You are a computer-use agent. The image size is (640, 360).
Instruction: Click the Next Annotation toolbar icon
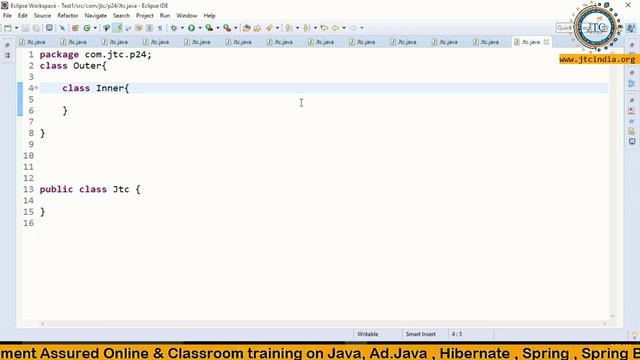[x=289, y=28]
